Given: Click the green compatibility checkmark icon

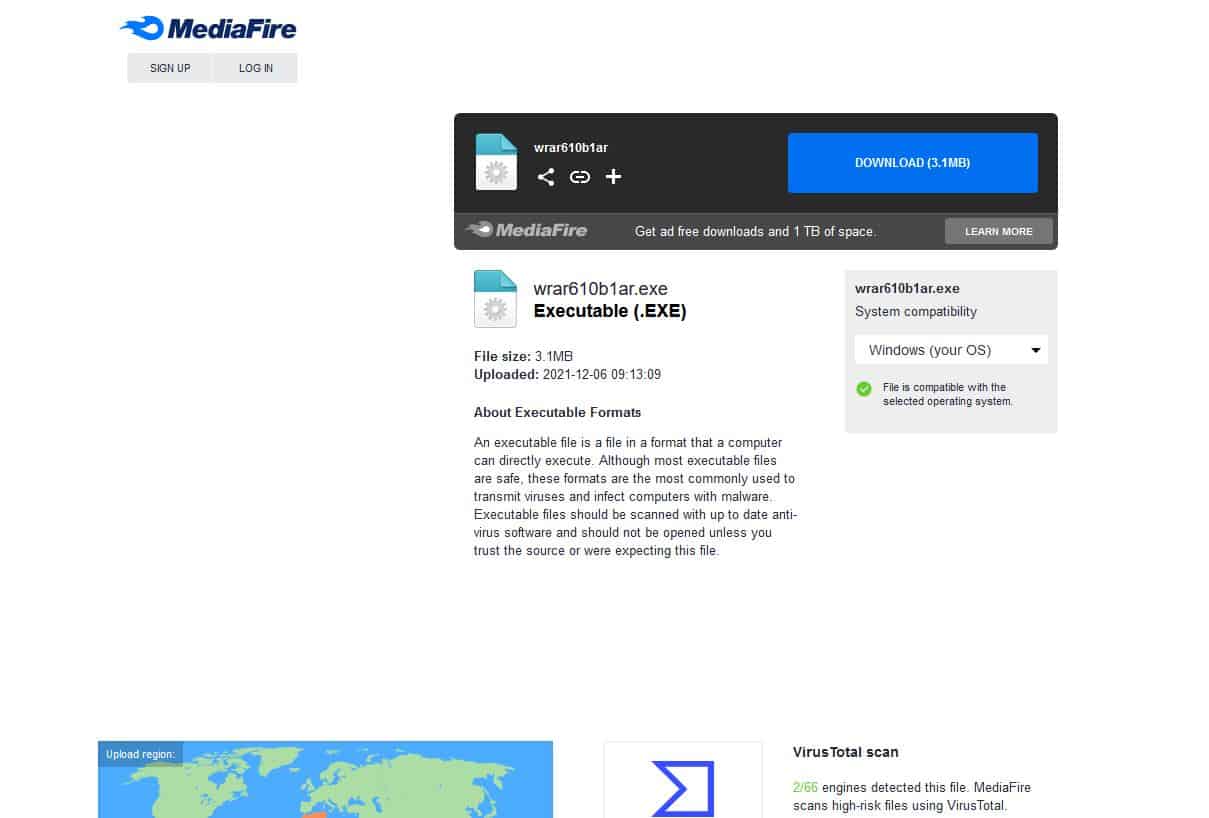Looking at the screenshot, I should [864, 389].
